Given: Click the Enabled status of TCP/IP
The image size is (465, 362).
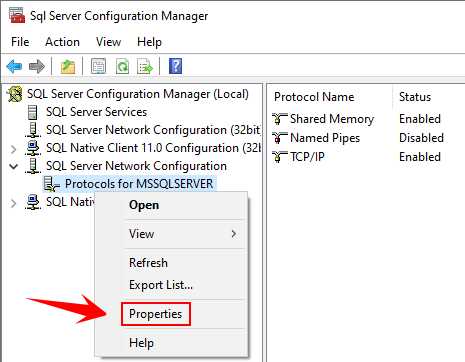Looking at the screenshot, I should (x=420, y=157).
